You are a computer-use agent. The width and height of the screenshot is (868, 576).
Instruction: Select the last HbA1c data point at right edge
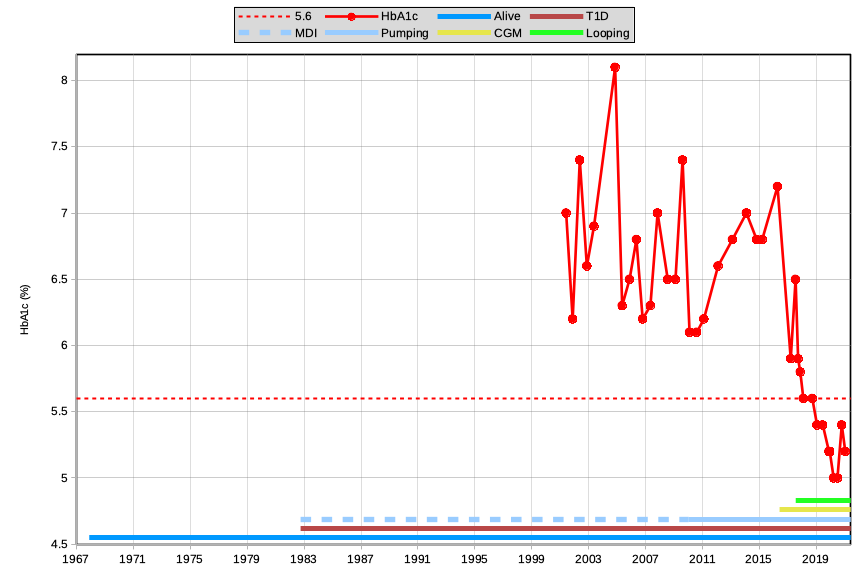click(x=845, y=452)
